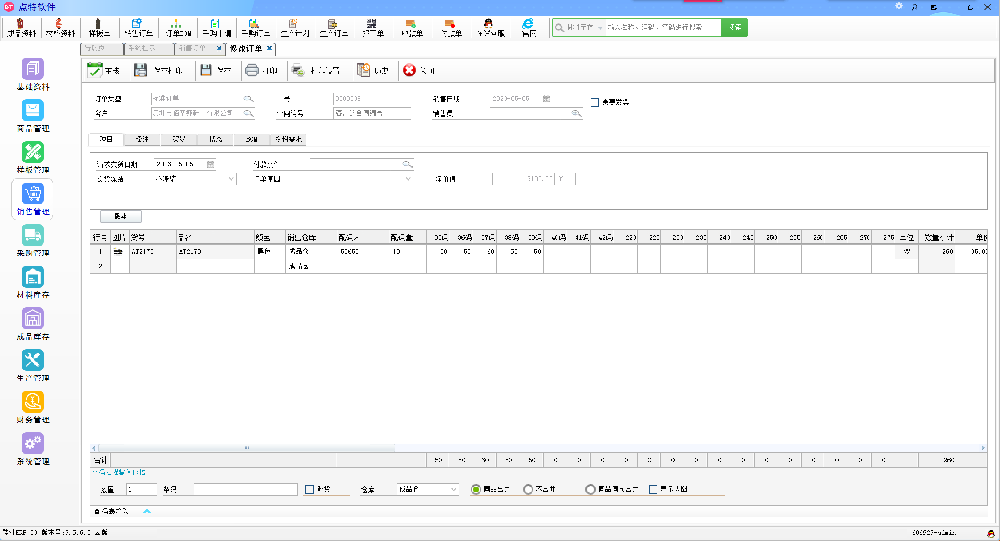Switch to the fifth detail sub-tab

point(252,139)
